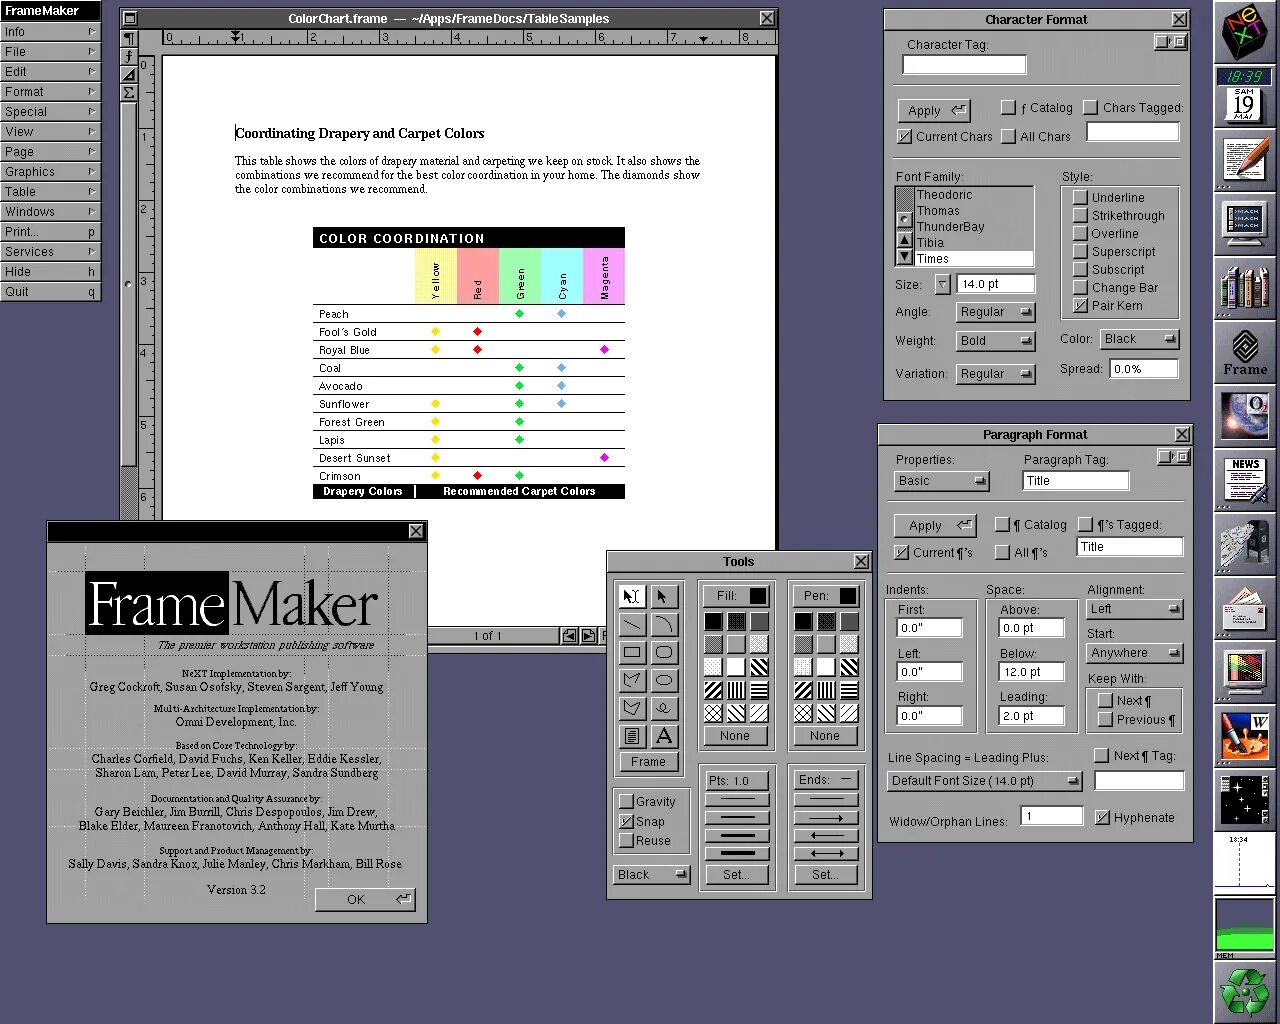Choose the freehand curve tool
The height and width of the screenshot is (1024, 1280).
point(663,708)
